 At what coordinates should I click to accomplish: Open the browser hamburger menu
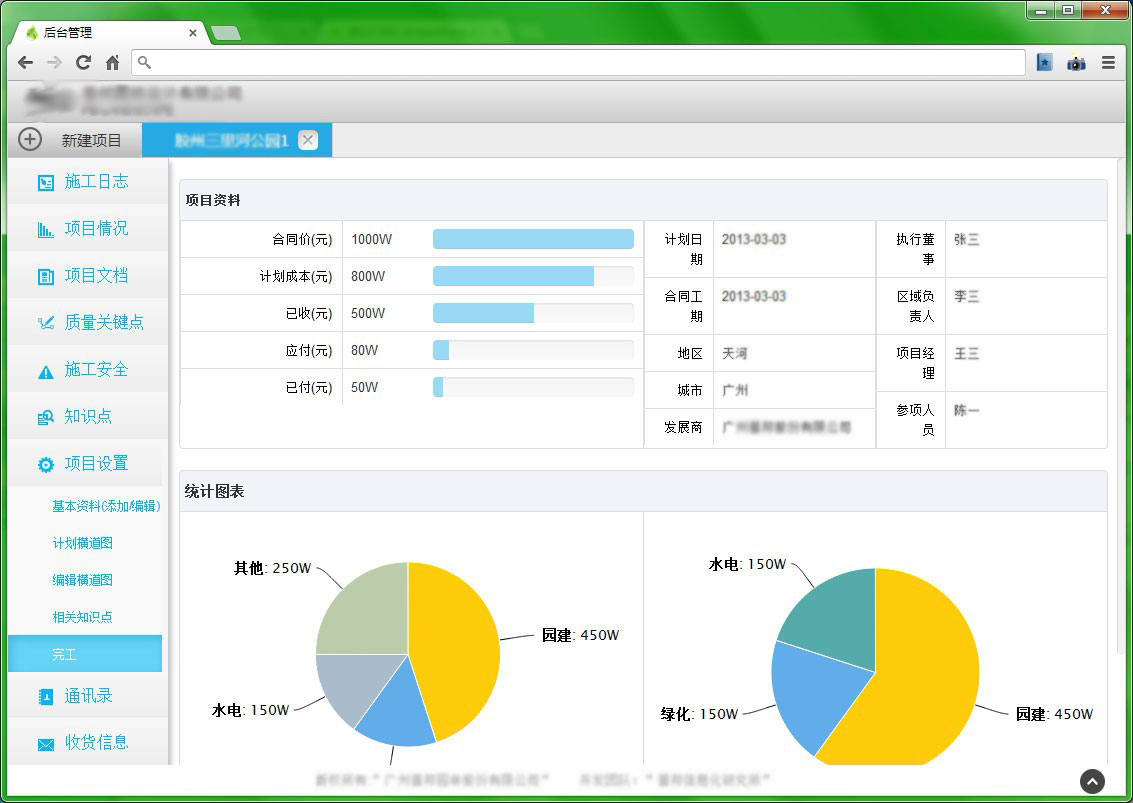pyautogui.click(x=1108, y=62)
